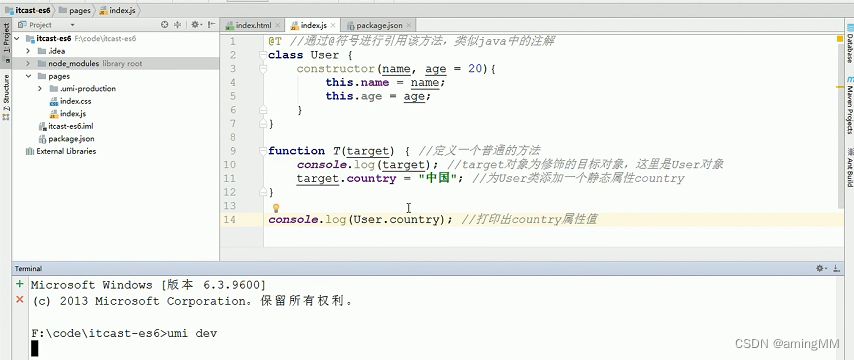
Task: Collapse the pages folder
Action: [28, 76]
